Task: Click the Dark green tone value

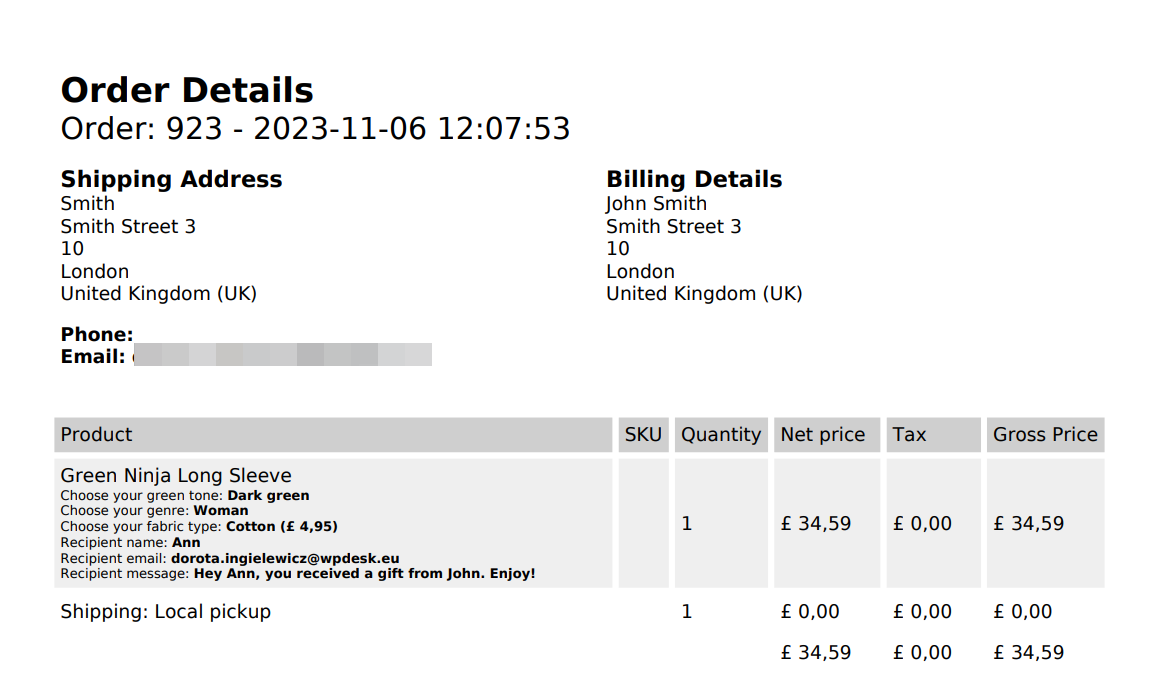Action: click(268, 495)
